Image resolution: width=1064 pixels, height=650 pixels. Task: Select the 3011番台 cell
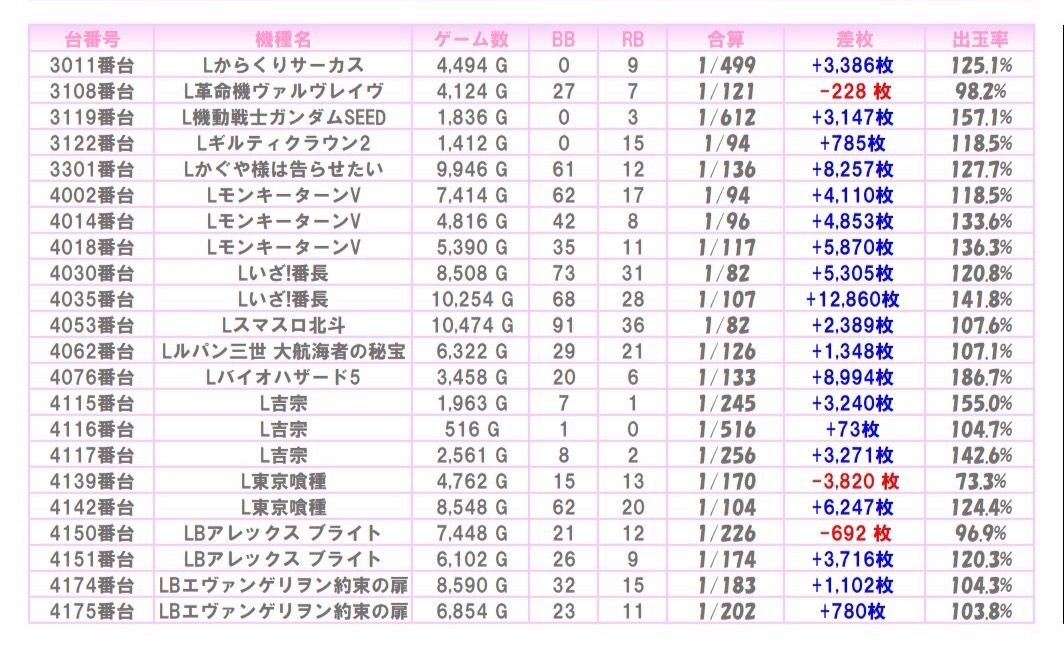tap(92, 65)
